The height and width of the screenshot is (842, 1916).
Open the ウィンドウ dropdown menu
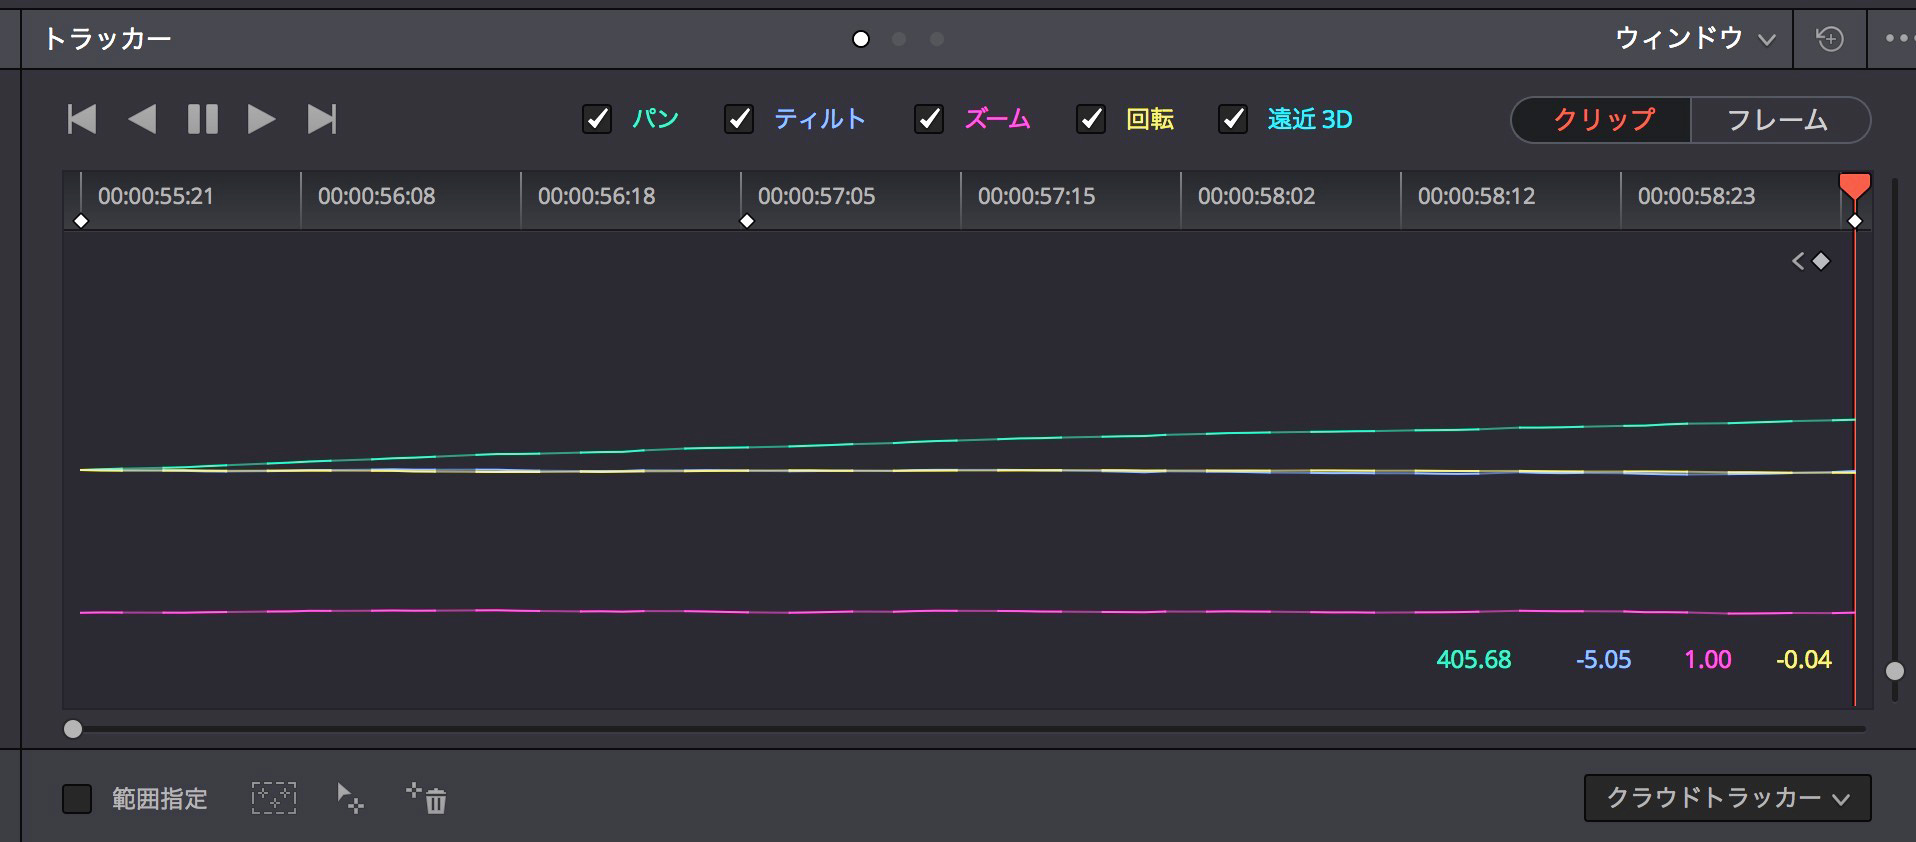[1694, 39]
